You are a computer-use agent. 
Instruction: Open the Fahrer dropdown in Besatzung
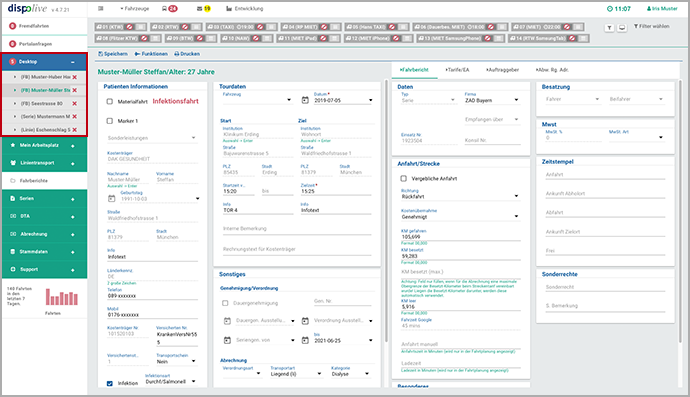tap(573, 99)
